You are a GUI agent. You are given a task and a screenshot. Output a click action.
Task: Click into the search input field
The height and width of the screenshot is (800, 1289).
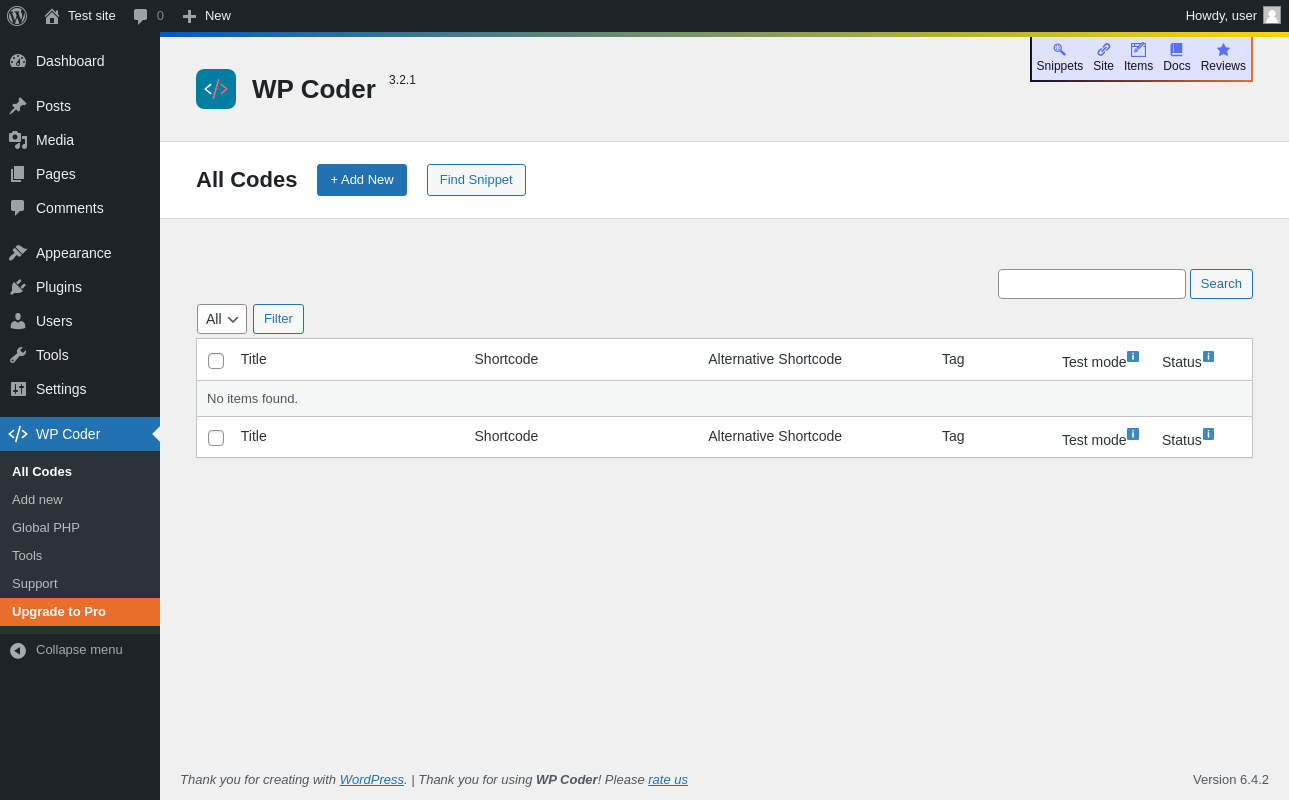click(x=1092, y=284)
